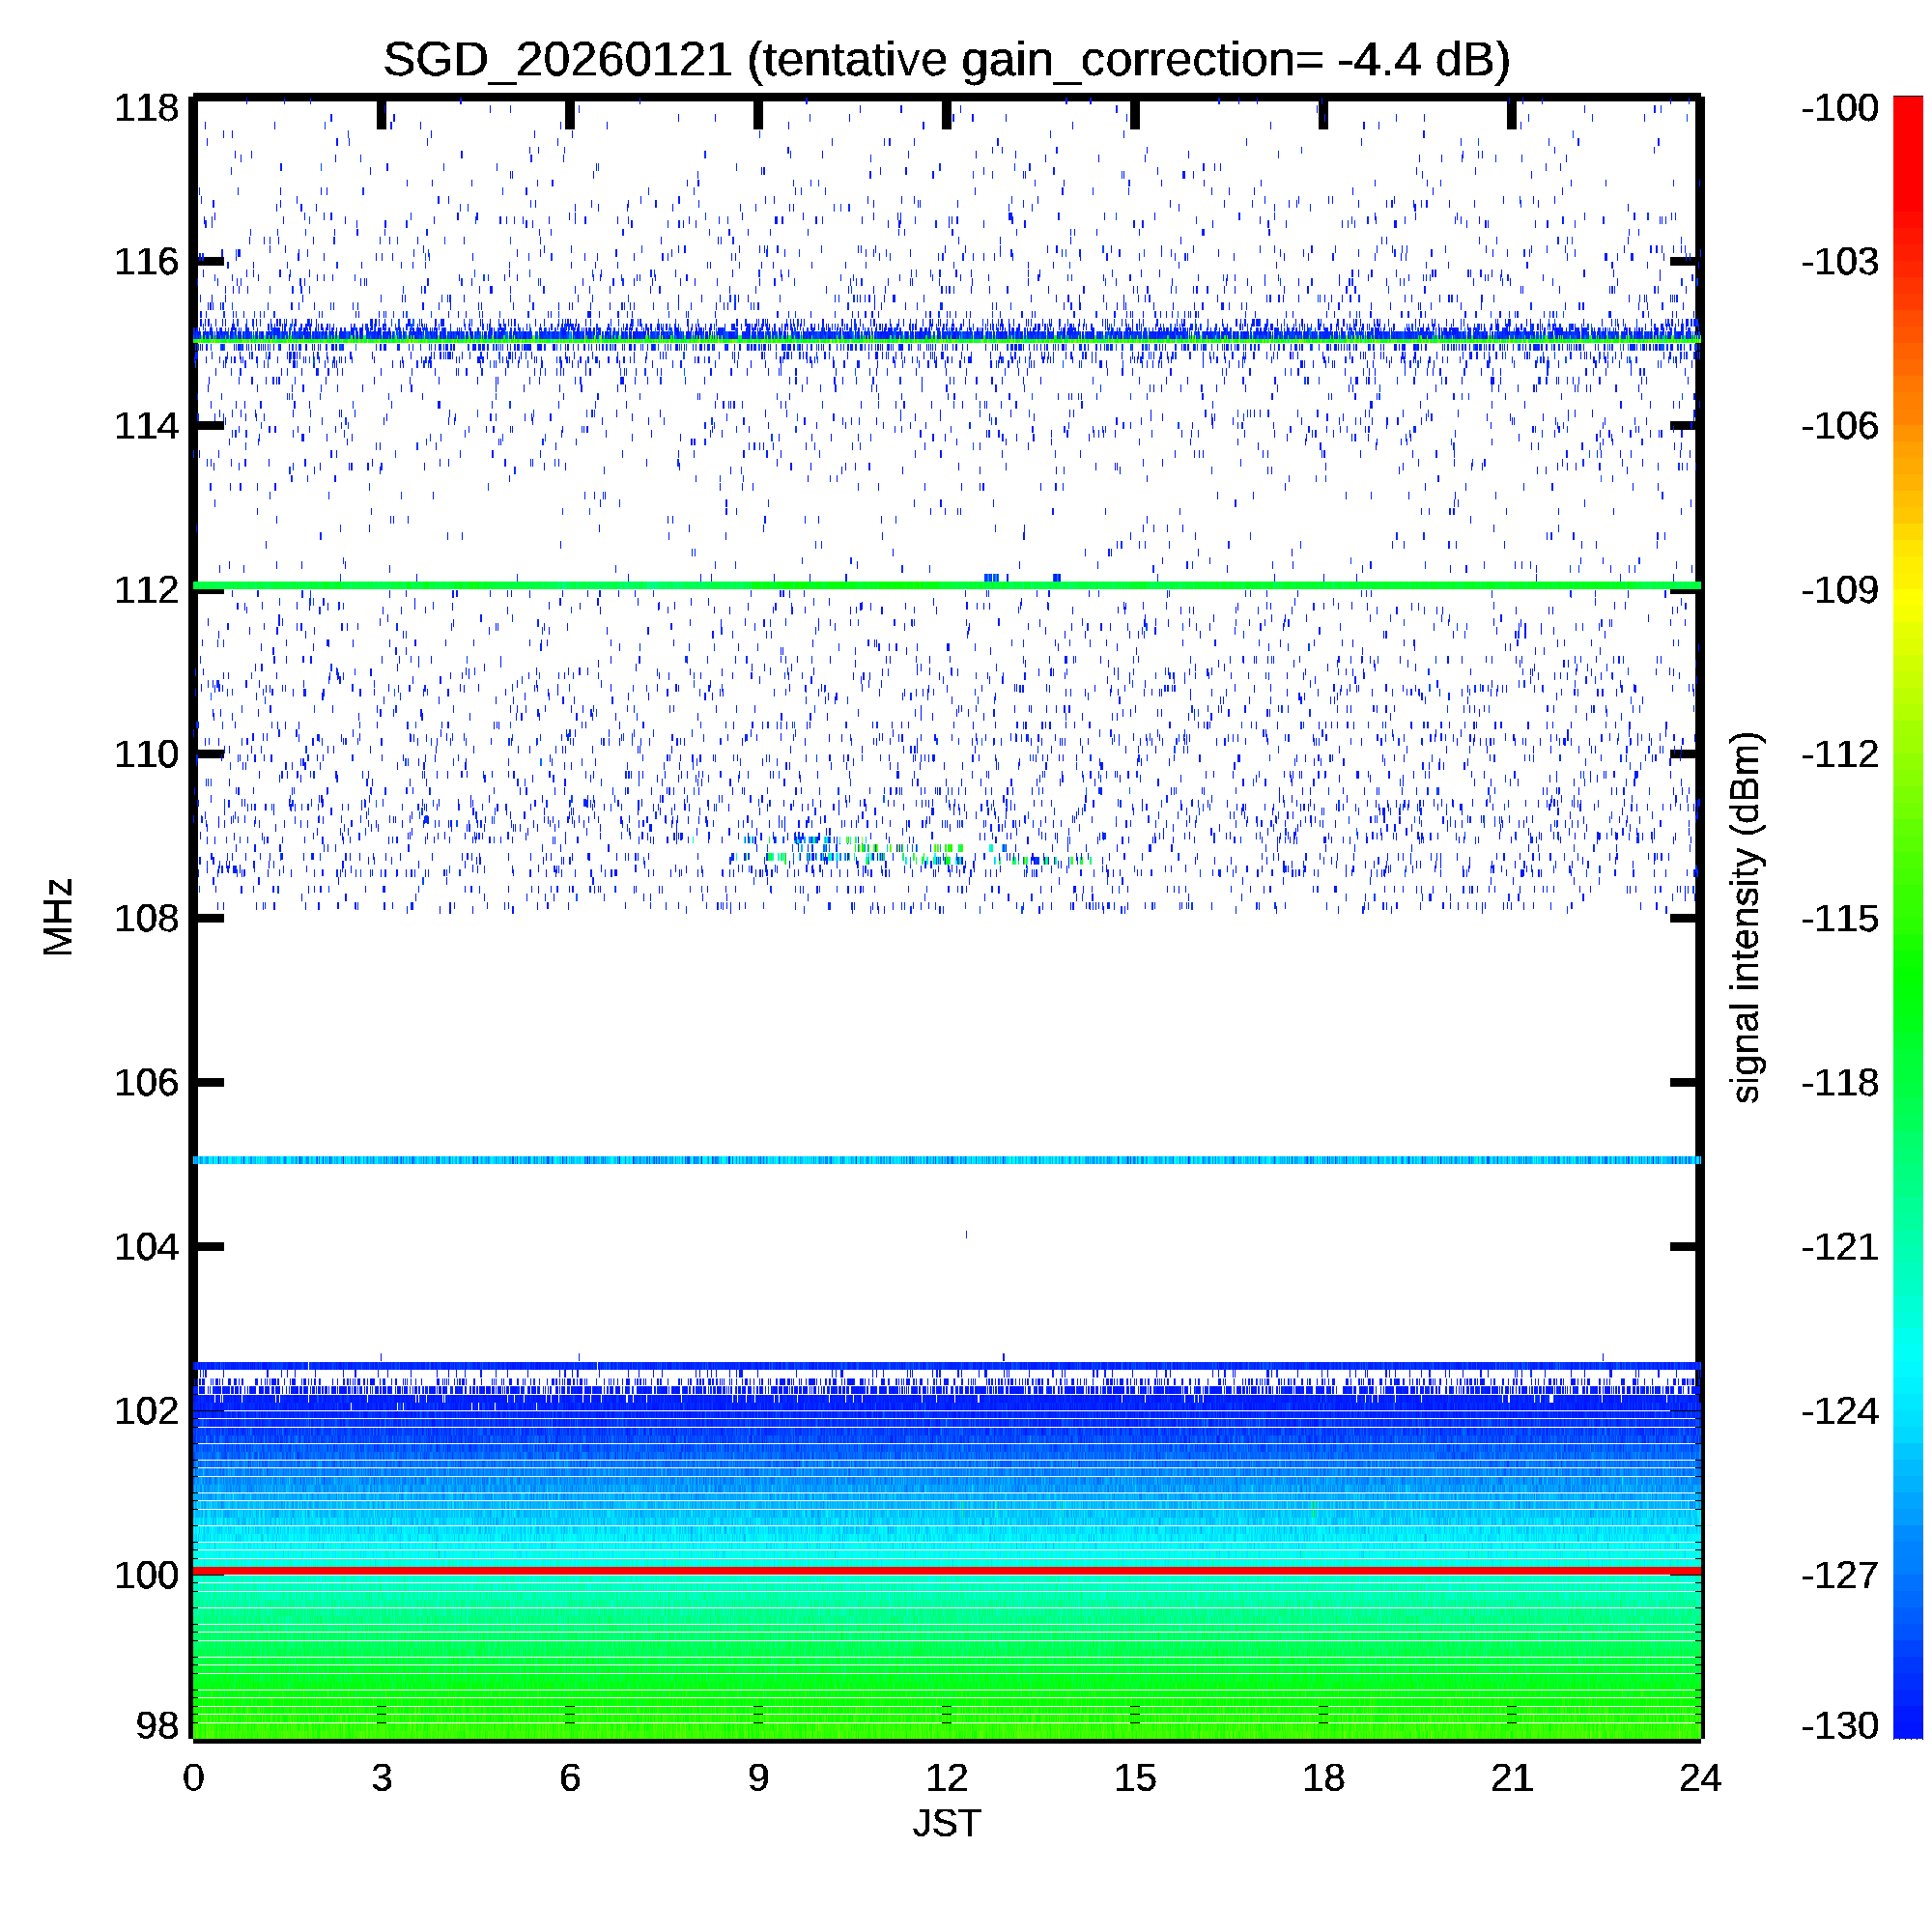Click the 12 tick label on x-axis
This screenshot has width=1932, height=1932.
click(946, 1778)
